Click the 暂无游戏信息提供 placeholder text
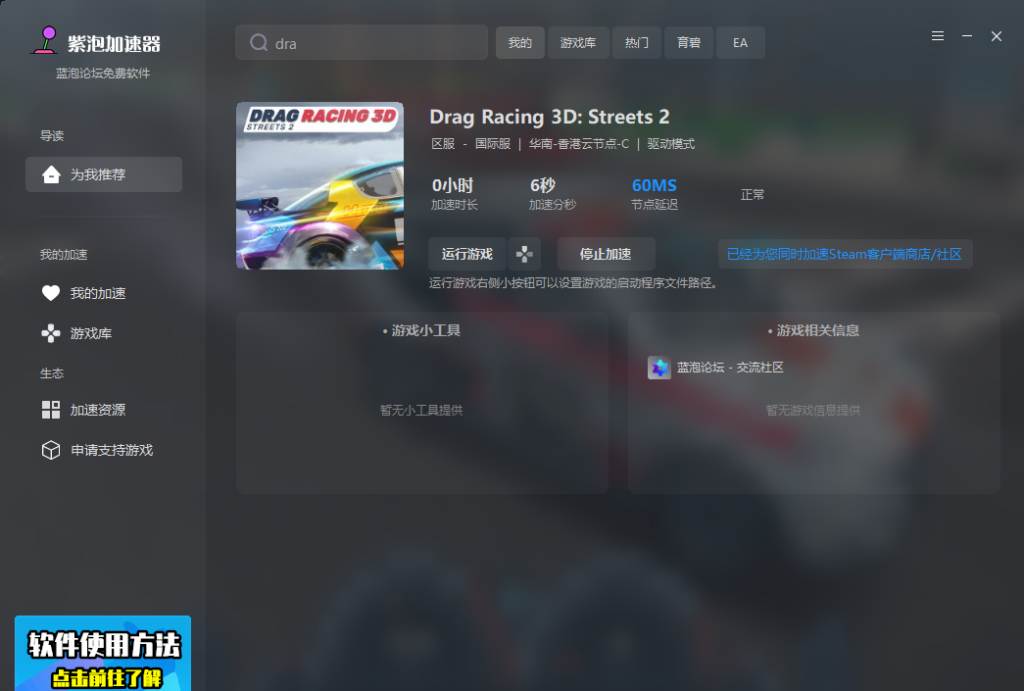1024x691 pixels. pyautogui.click(x=813, y=410)
